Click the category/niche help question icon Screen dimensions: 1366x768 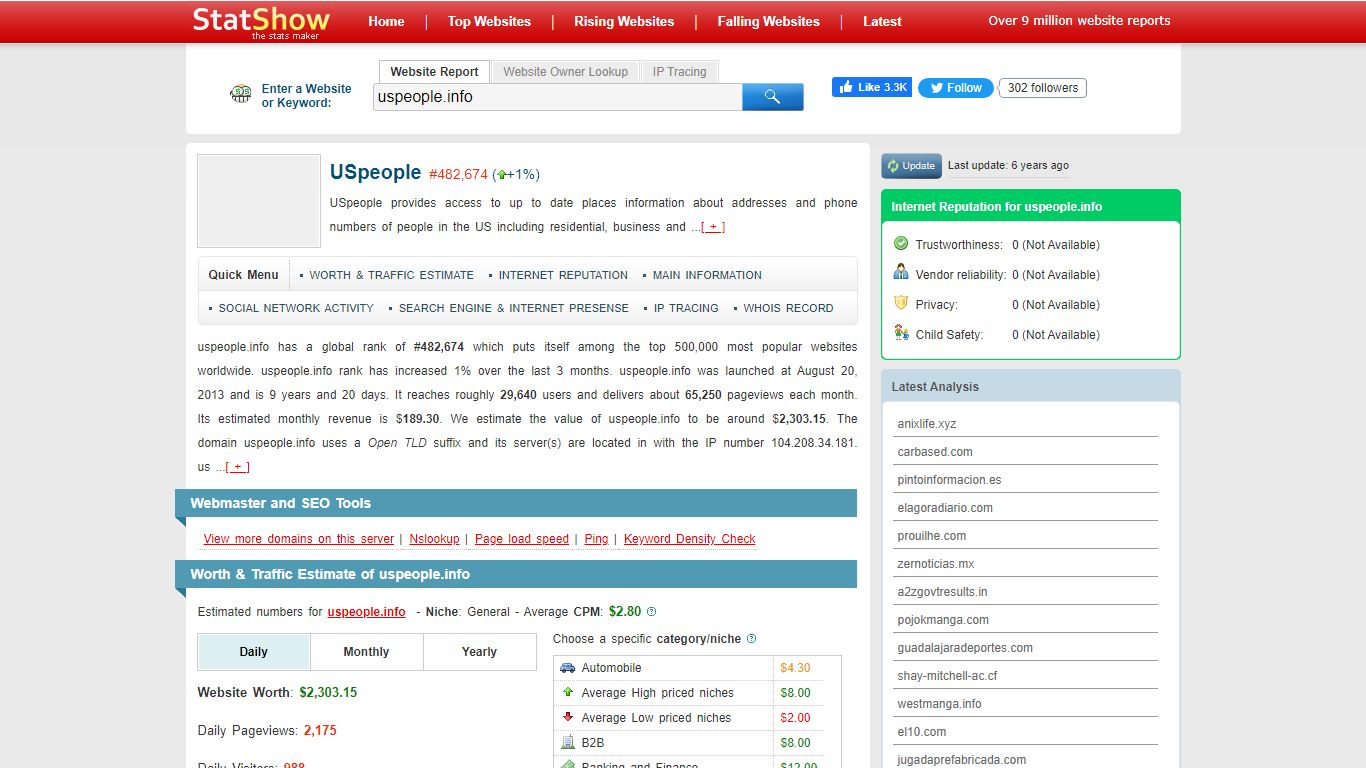(x=751, y=638)
